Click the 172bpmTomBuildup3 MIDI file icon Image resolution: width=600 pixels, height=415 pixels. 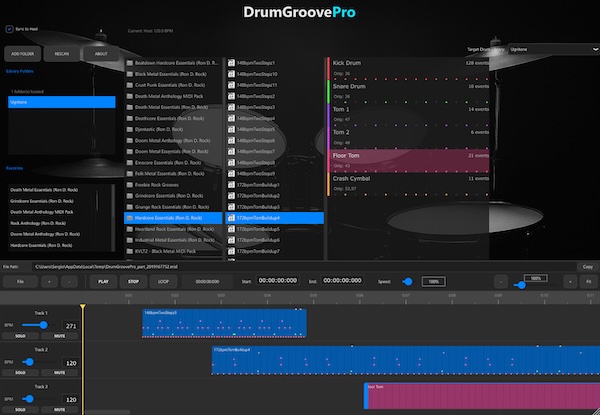(231, 207)
